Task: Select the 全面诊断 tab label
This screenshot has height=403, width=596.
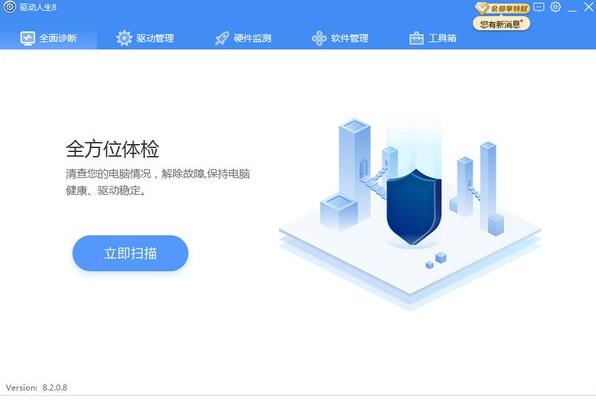Action: (58, 38)
